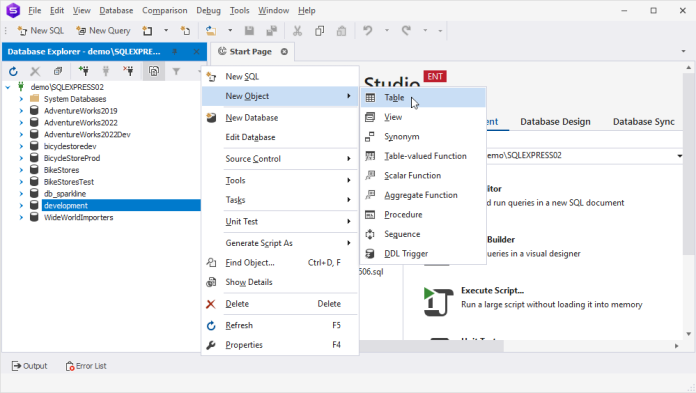This screenshot has height=393, width=696.
Task: Click the Save All icon in the toolbar
Action: [271, 31]
